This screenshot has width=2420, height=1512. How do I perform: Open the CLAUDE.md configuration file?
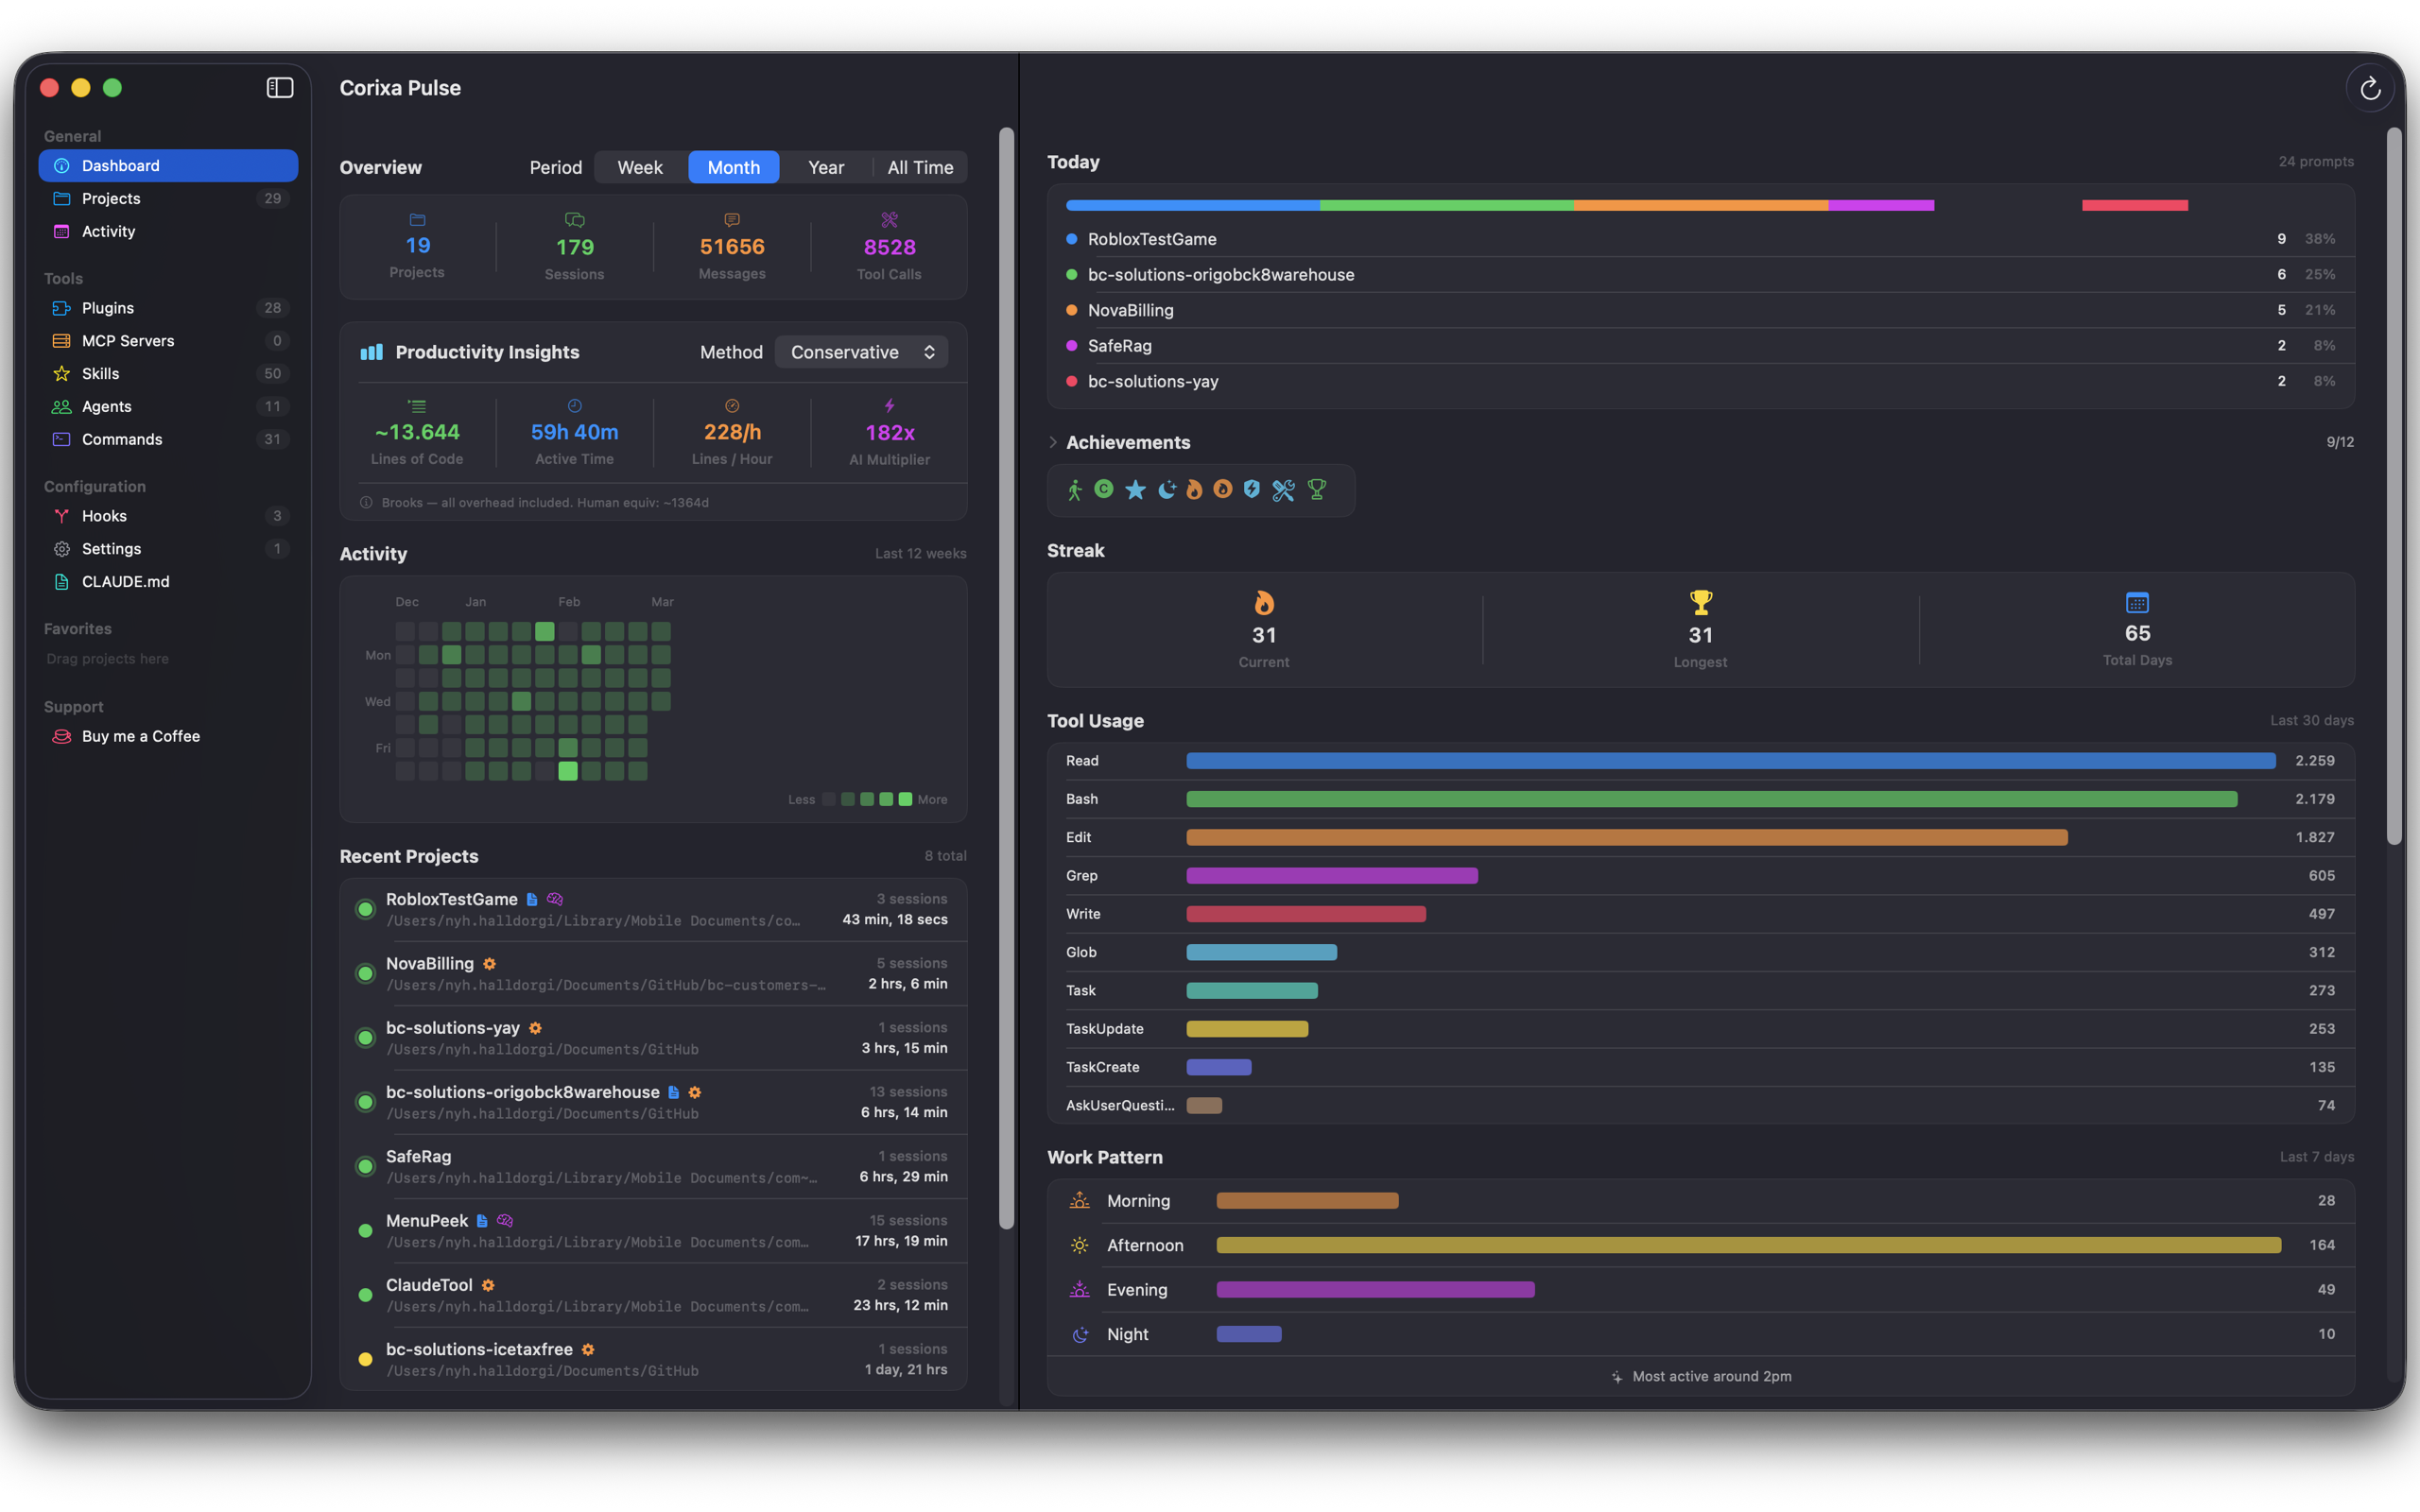coord(125,581)
